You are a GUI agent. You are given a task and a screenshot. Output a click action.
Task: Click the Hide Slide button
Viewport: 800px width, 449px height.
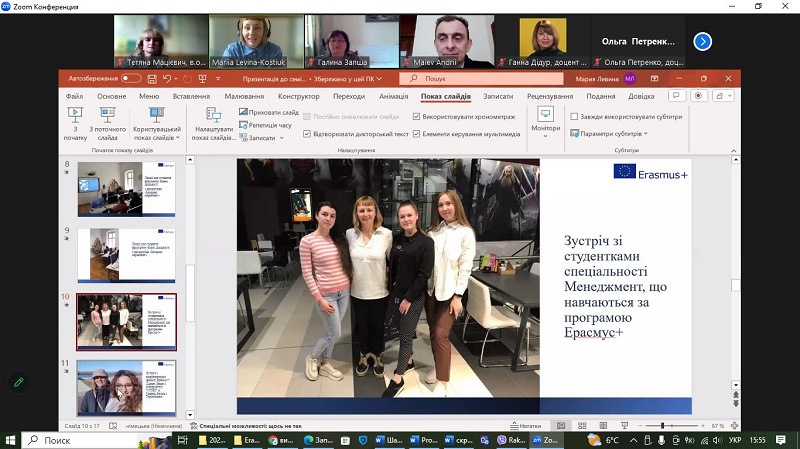pos(243,113)
